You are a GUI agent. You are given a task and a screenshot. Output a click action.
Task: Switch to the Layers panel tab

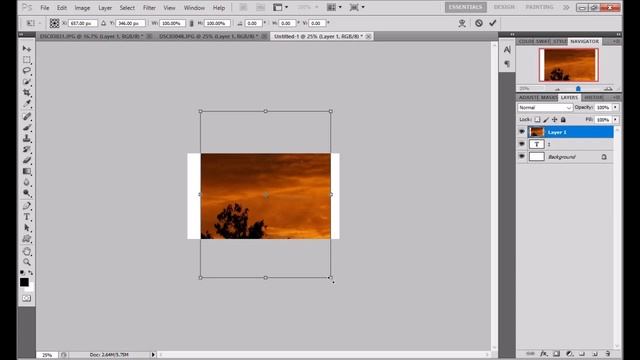coord(569,98)
